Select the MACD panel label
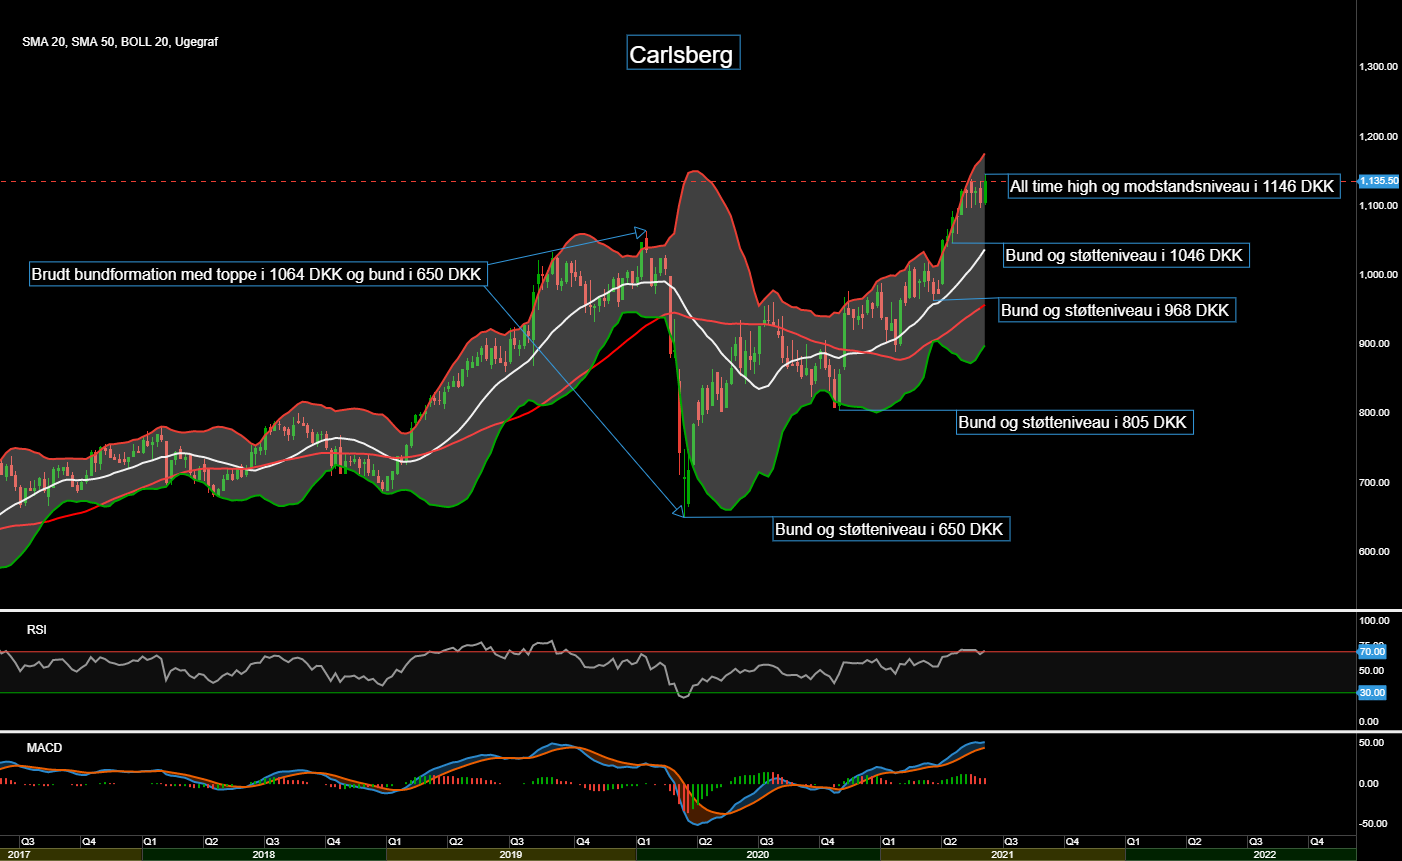This screenshot has height=861, width=1402. (44, 748)
